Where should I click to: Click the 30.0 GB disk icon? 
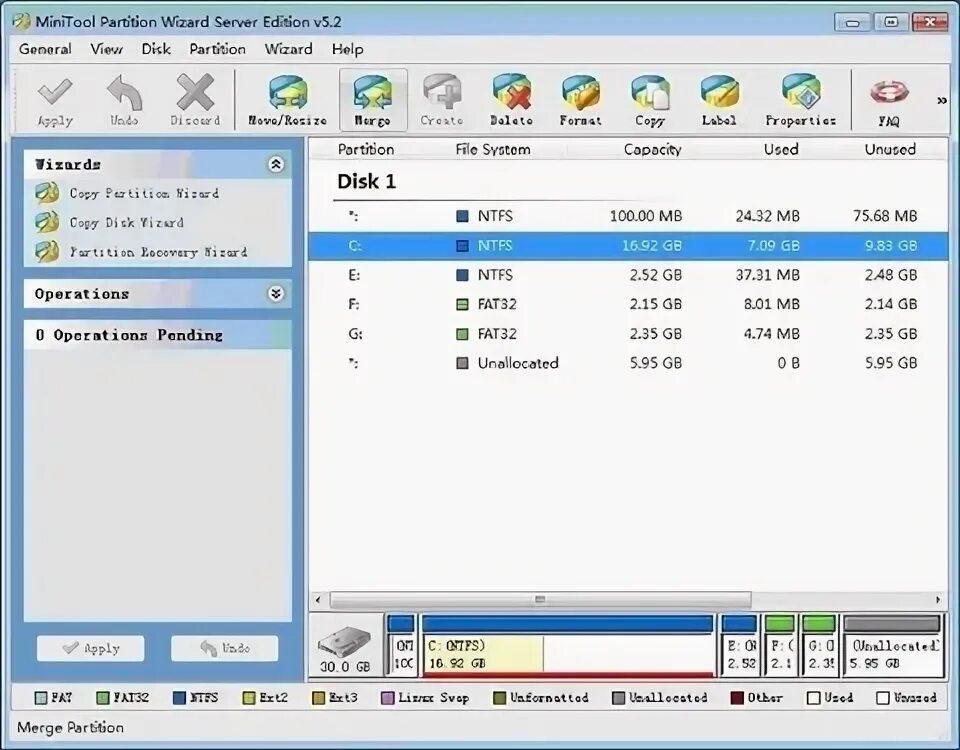pos(345,647)
